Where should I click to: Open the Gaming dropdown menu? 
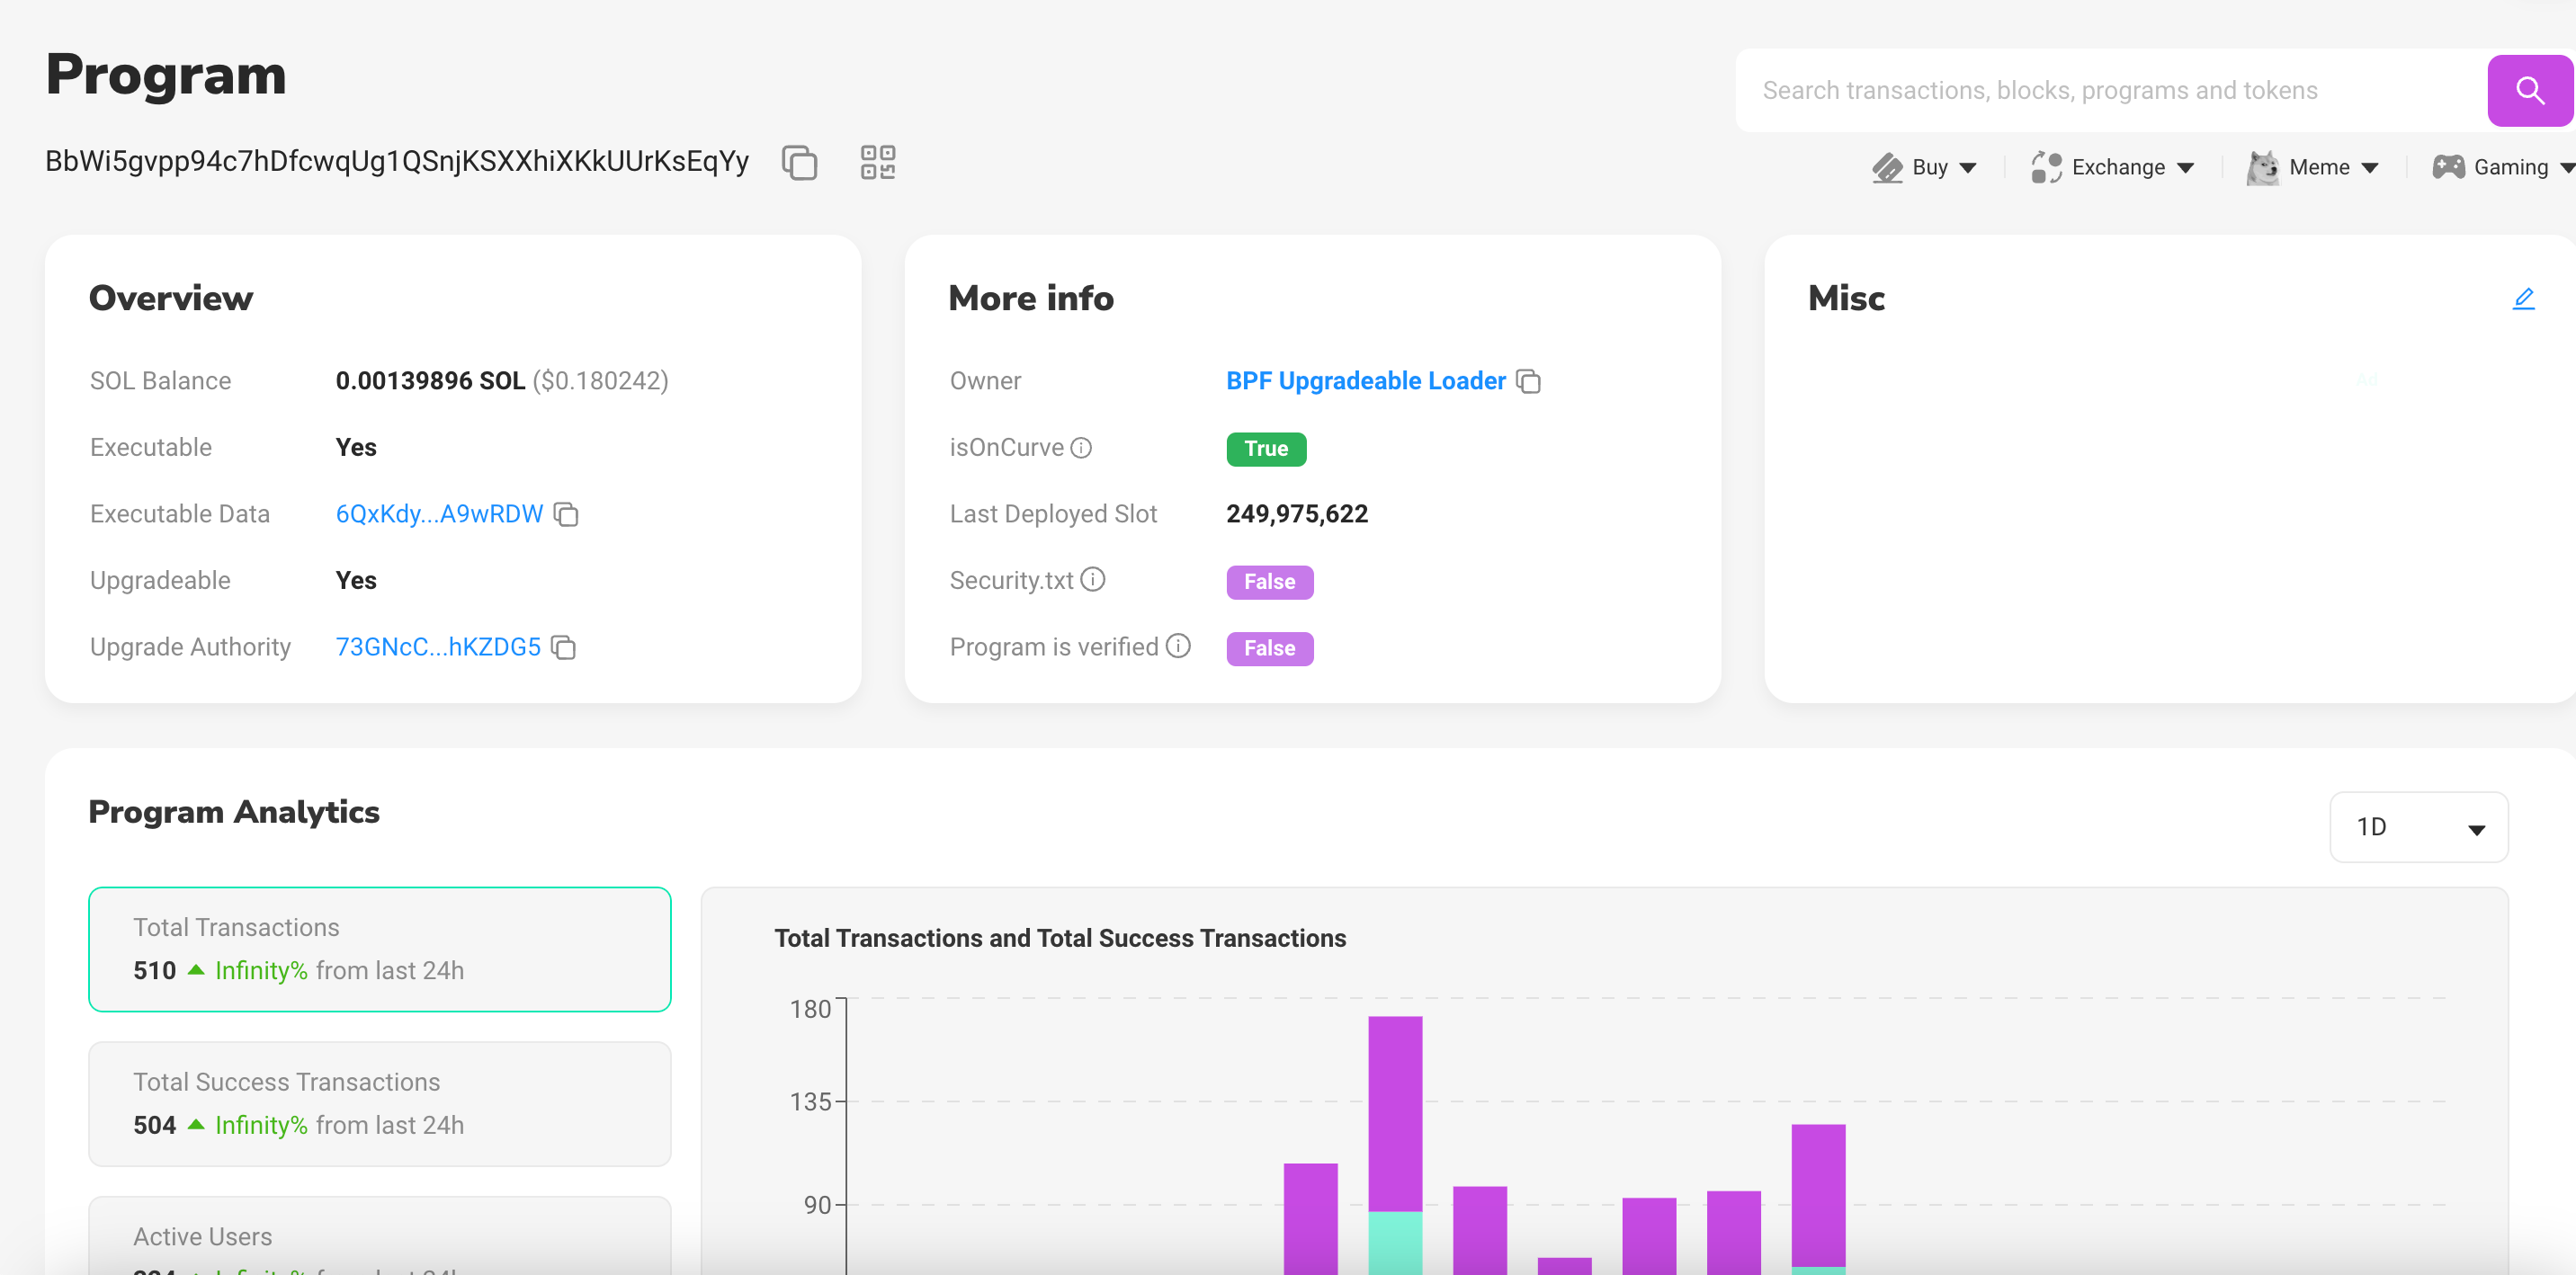[x=2504, y=167]
